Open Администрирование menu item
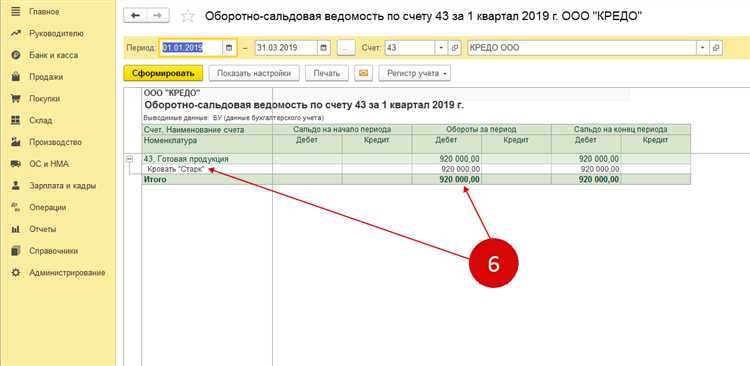The image size is (750, 366). point(67,273)
